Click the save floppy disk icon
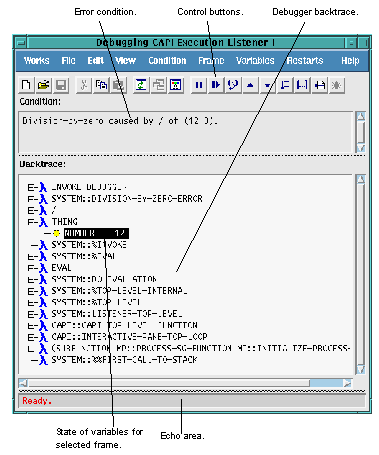This screenshot has height=455, width=379. point(61,85)
